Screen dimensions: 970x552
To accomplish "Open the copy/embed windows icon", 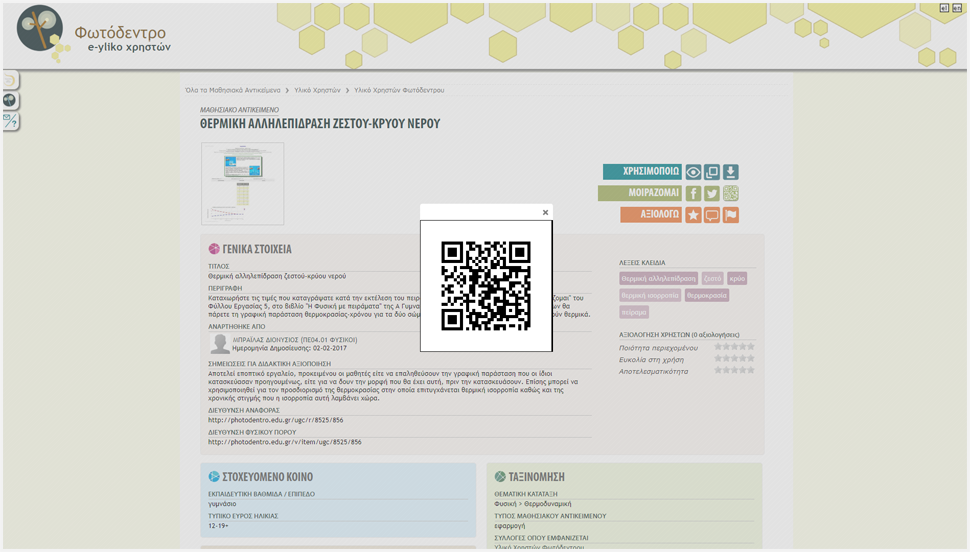I will click(x=712, y=172).
